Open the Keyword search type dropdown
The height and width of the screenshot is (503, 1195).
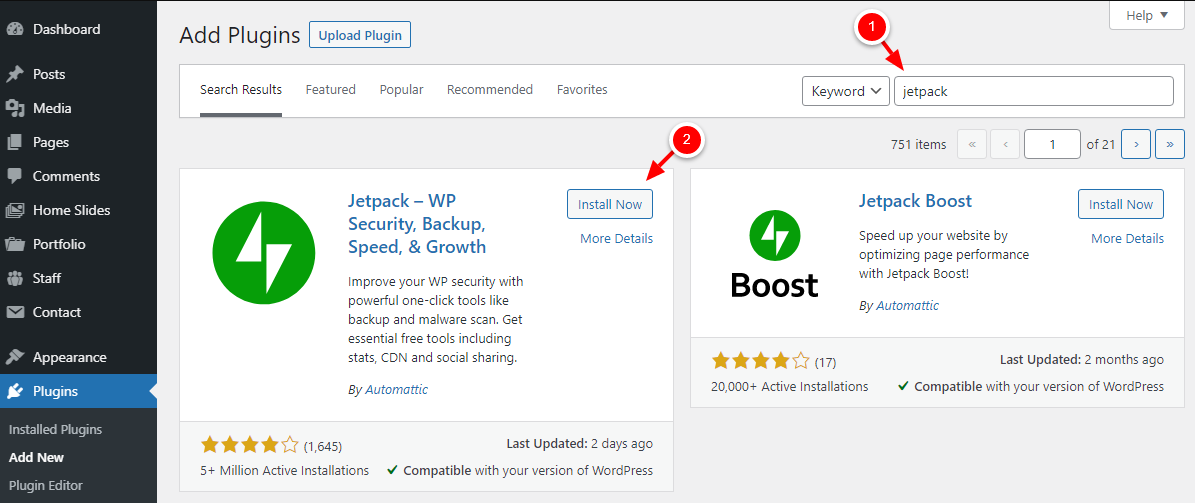(x=845, y=91)
